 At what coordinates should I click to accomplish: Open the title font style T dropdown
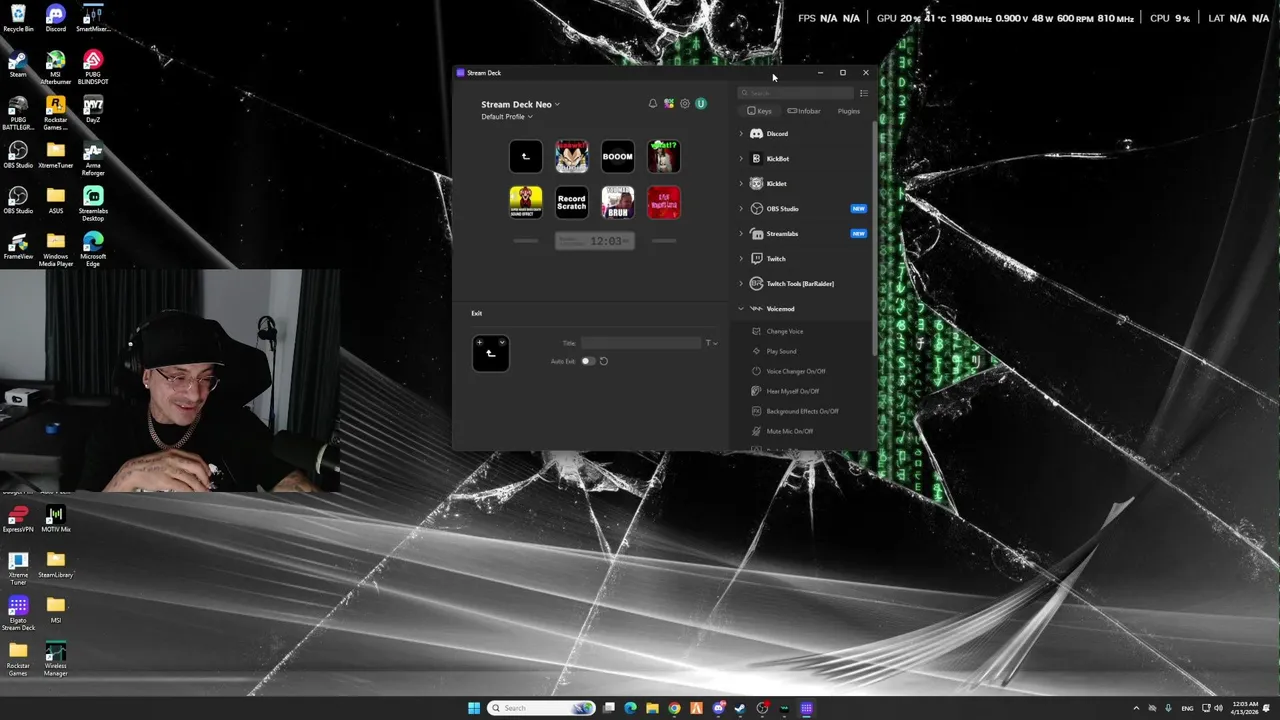[x=711, y=343]
